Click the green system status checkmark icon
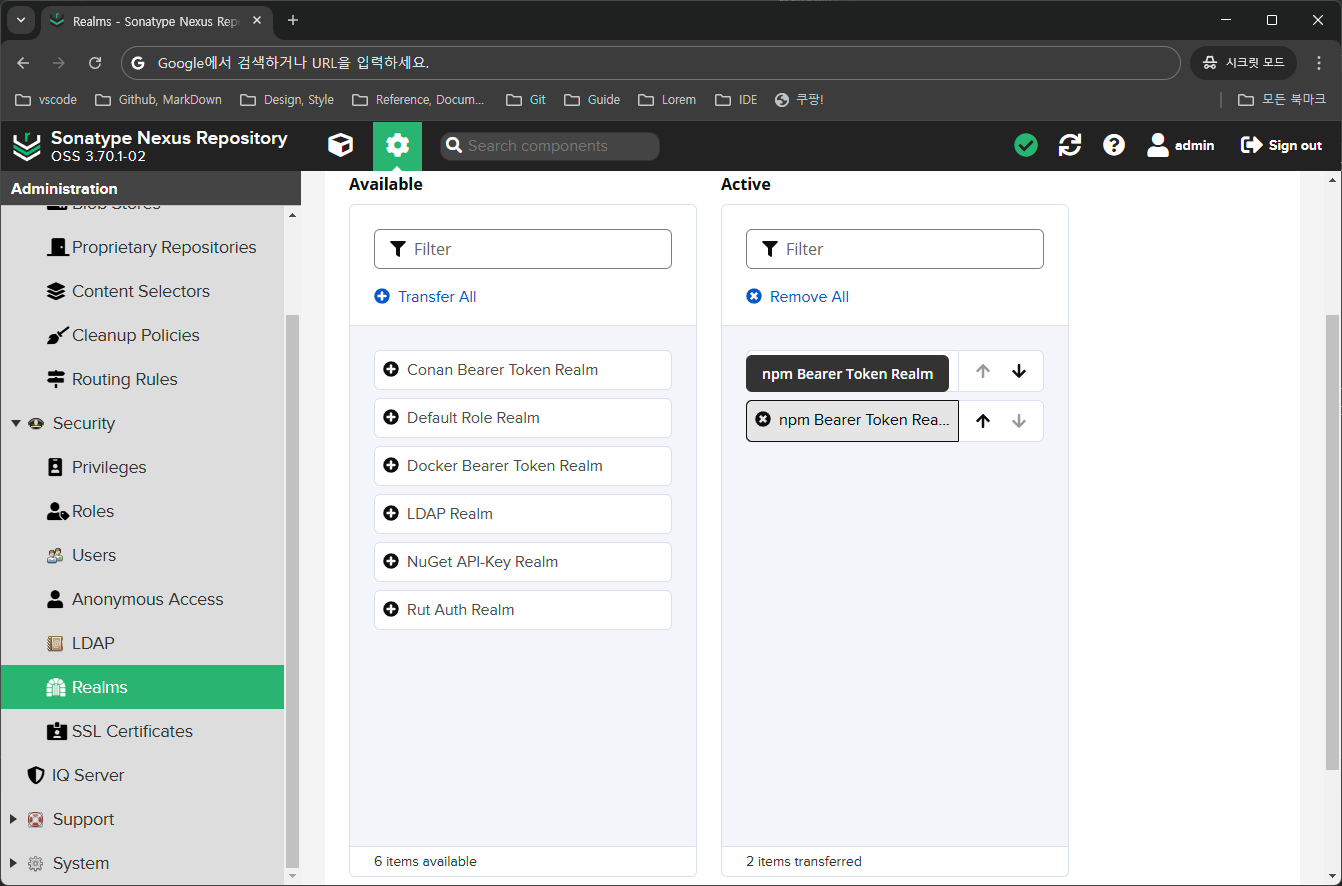Image resolution: width=1342 pixels, height=886 pixels. point(1026,146)
